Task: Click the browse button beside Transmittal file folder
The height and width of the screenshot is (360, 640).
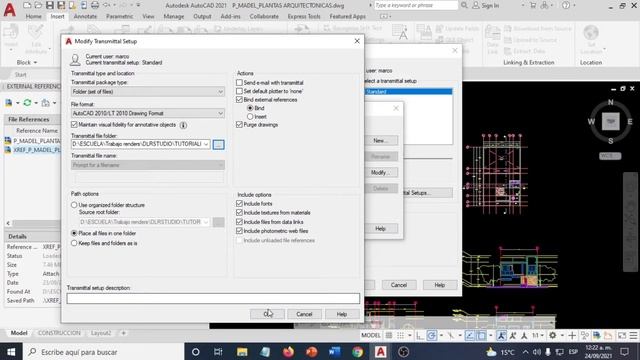Action: pos(218,144)
